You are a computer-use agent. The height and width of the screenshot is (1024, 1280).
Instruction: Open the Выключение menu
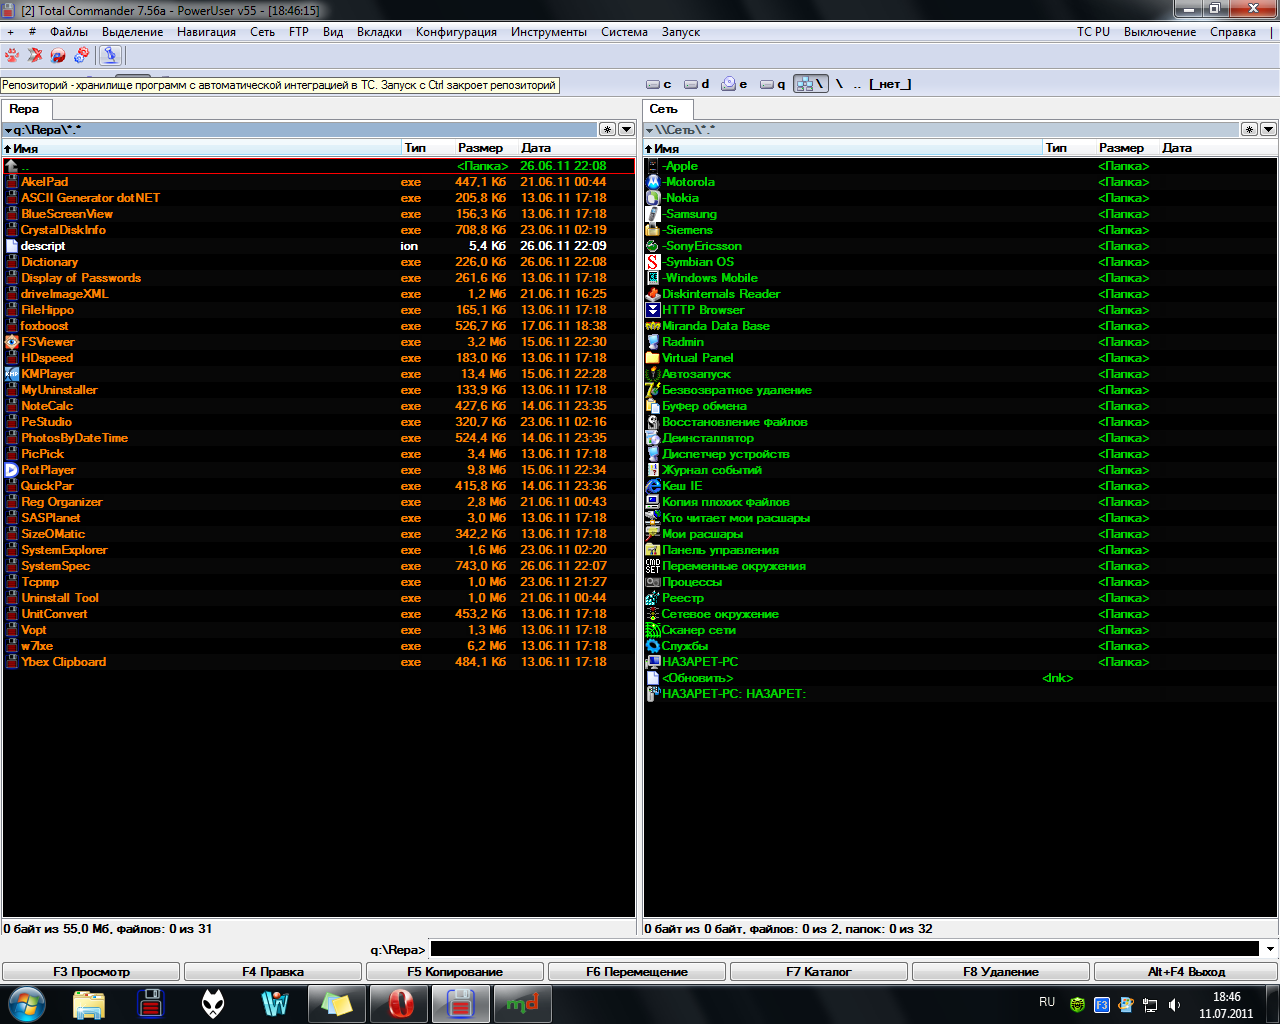(x=1160, y=32)
